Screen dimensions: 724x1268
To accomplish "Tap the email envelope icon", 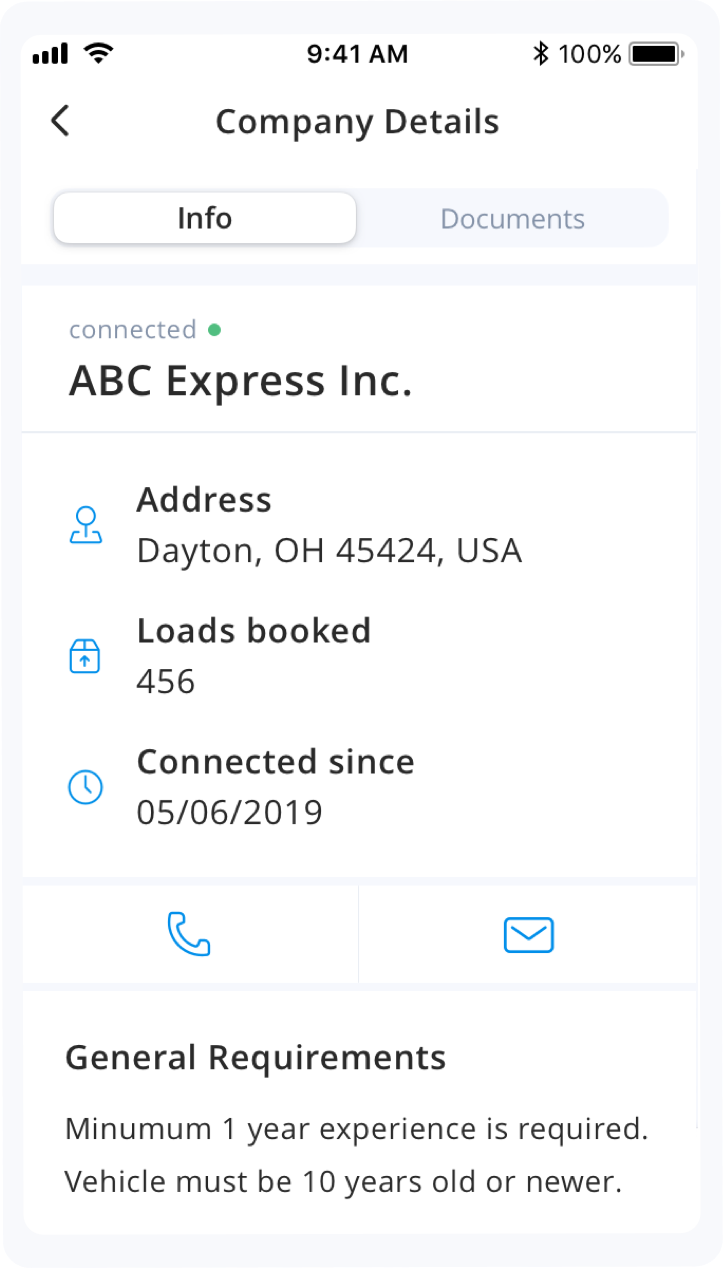I will tap(528, 935).
